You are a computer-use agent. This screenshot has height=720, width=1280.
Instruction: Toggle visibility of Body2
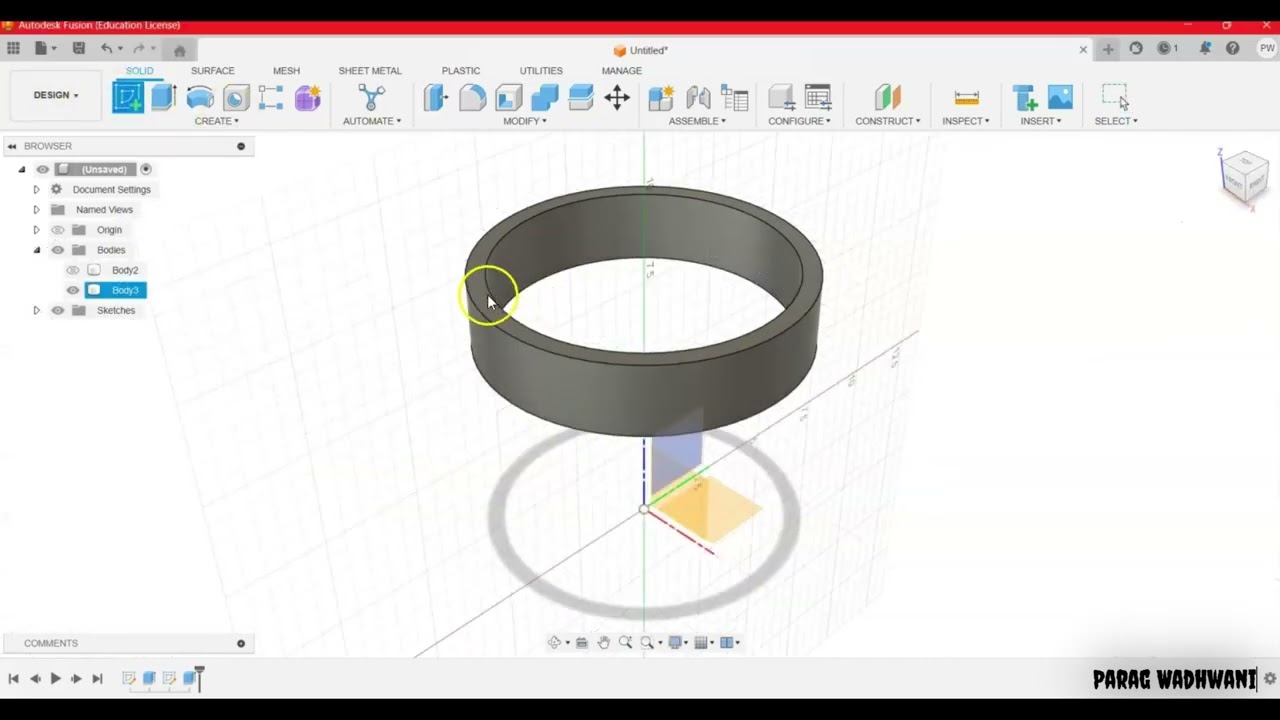(73, 270)
